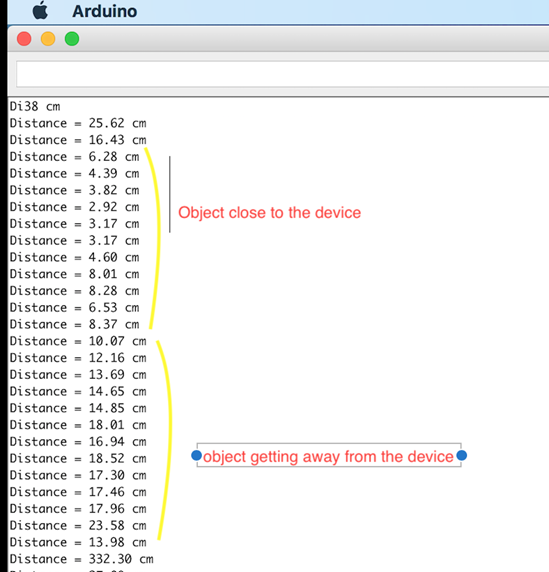
Task: Click the 'object getting away from the device' textbox
Action: (329, 456)
